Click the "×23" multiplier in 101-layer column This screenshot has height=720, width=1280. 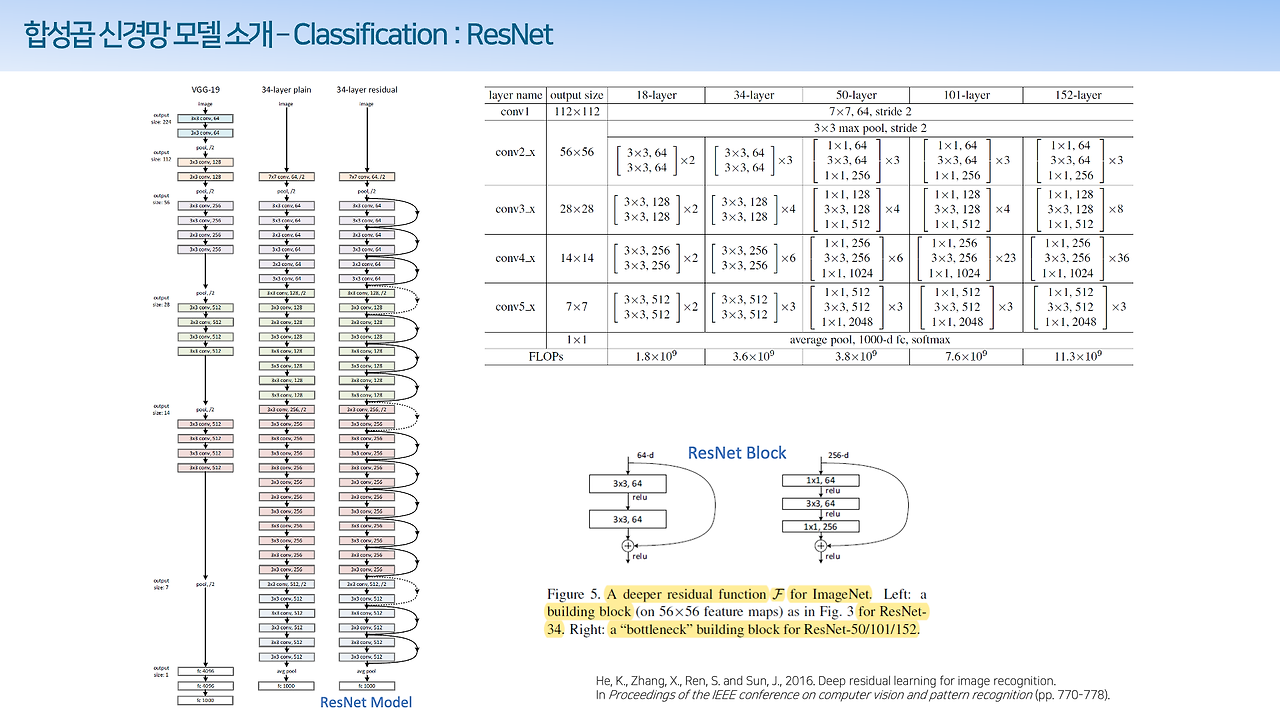[x=1006, y=258]
